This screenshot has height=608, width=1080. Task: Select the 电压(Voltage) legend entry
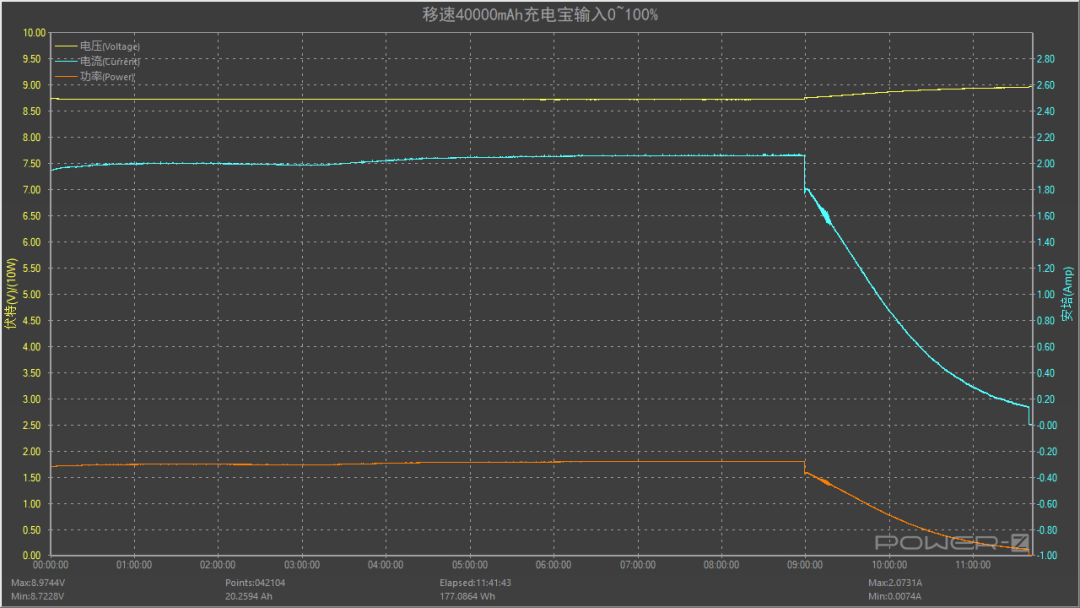[97, 46]
